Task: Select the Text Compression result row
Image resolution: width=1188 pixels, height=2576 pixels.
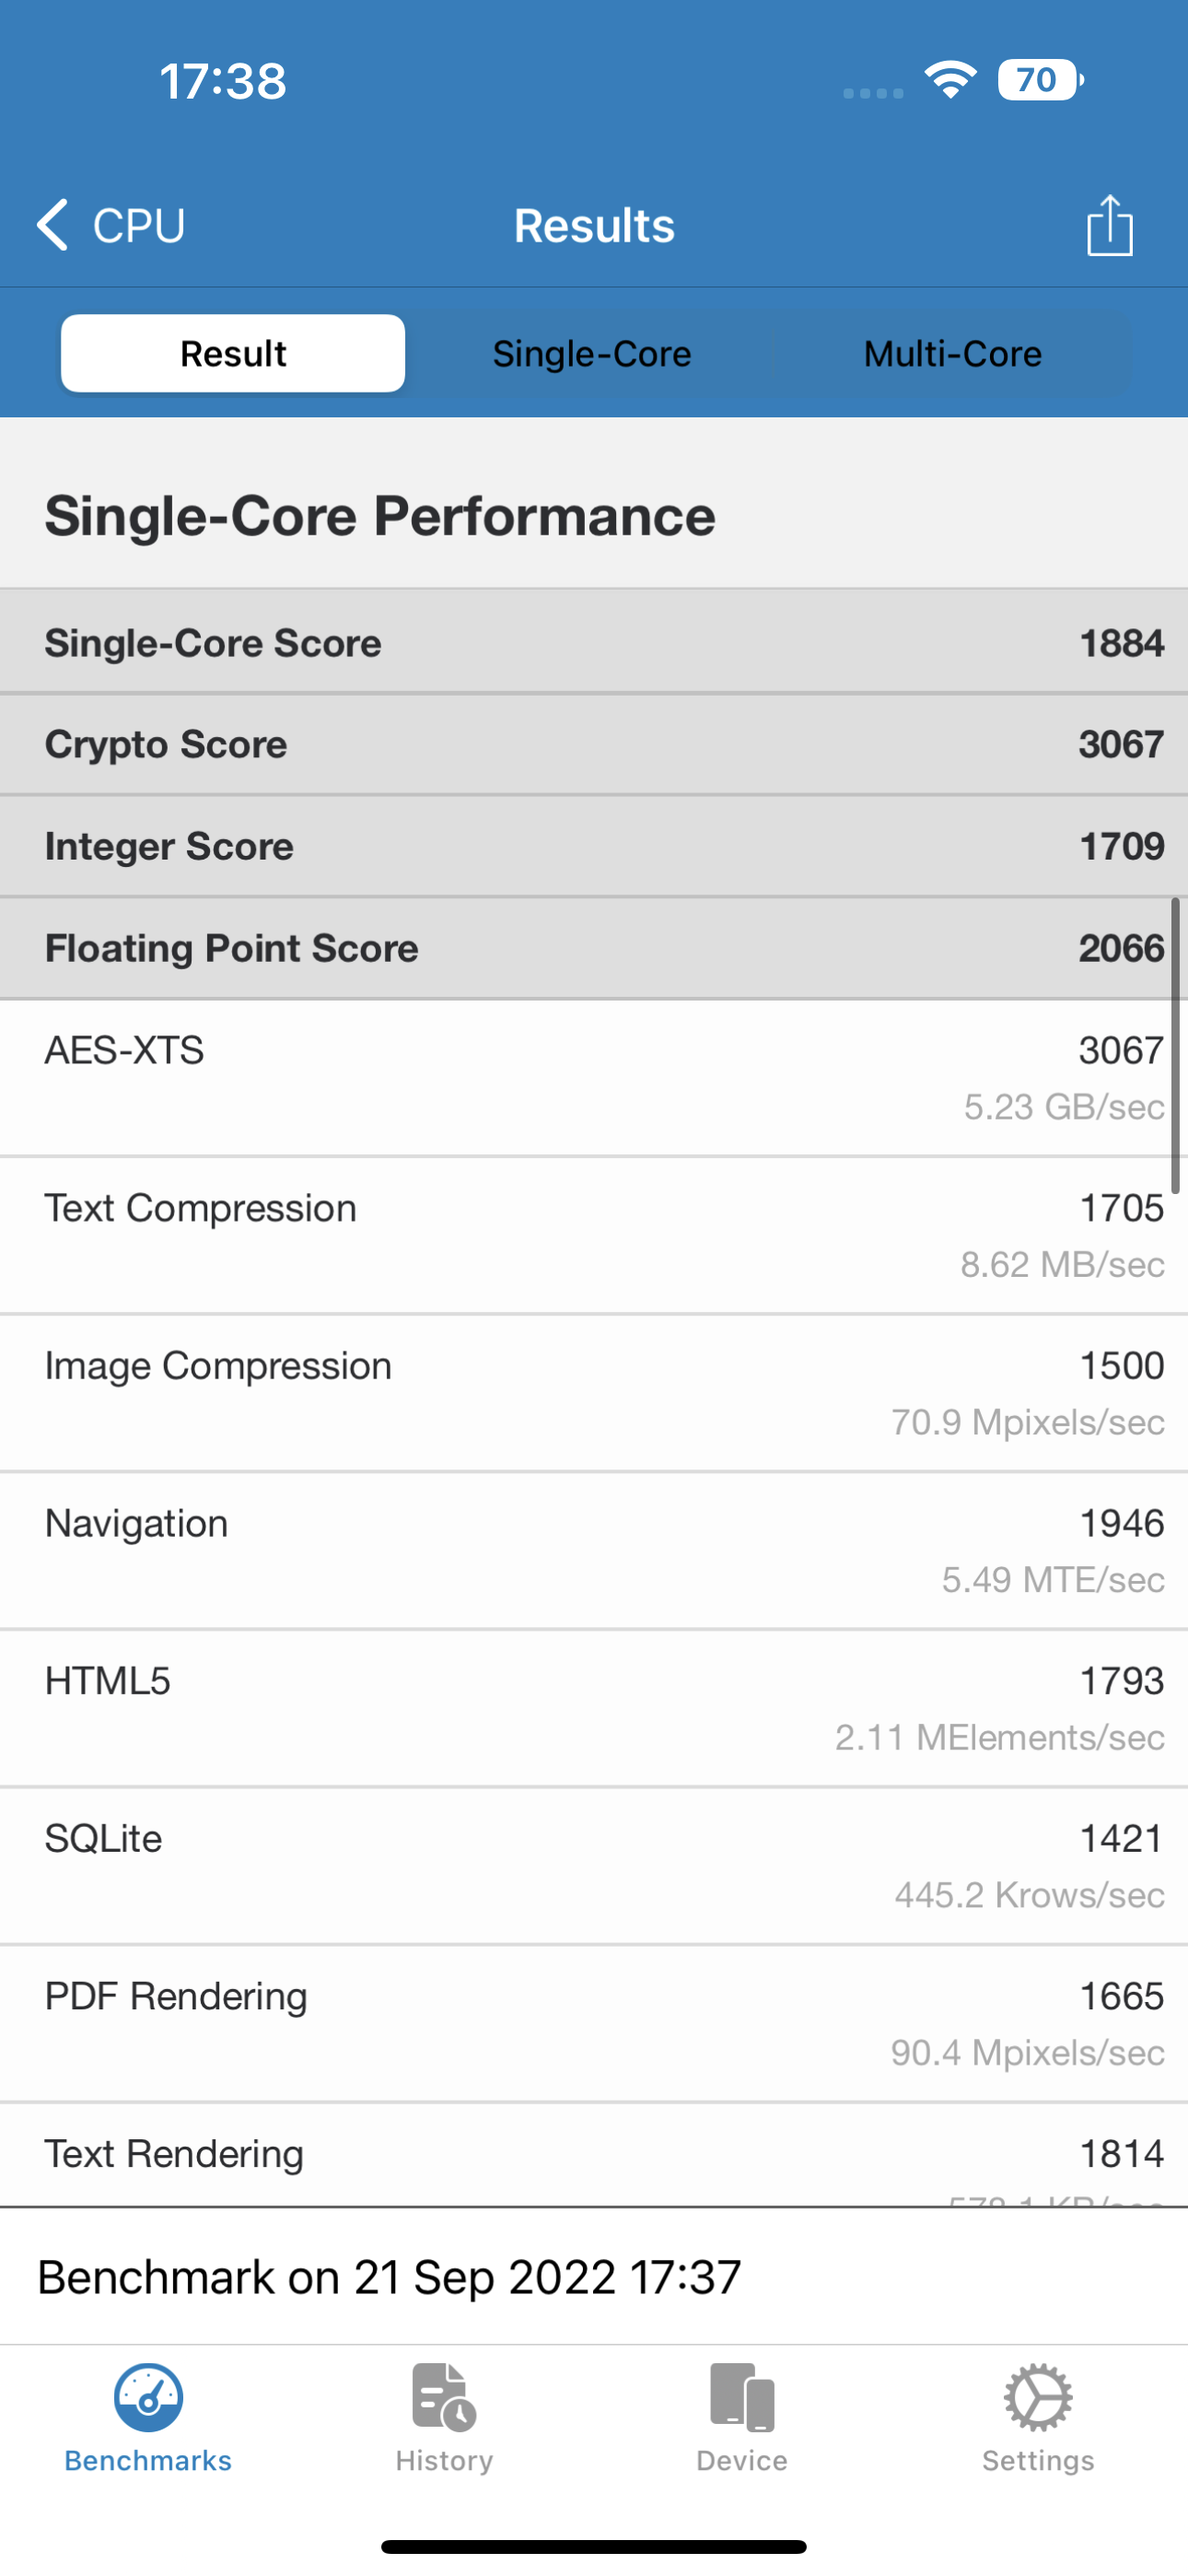Action: [594, 1235]
